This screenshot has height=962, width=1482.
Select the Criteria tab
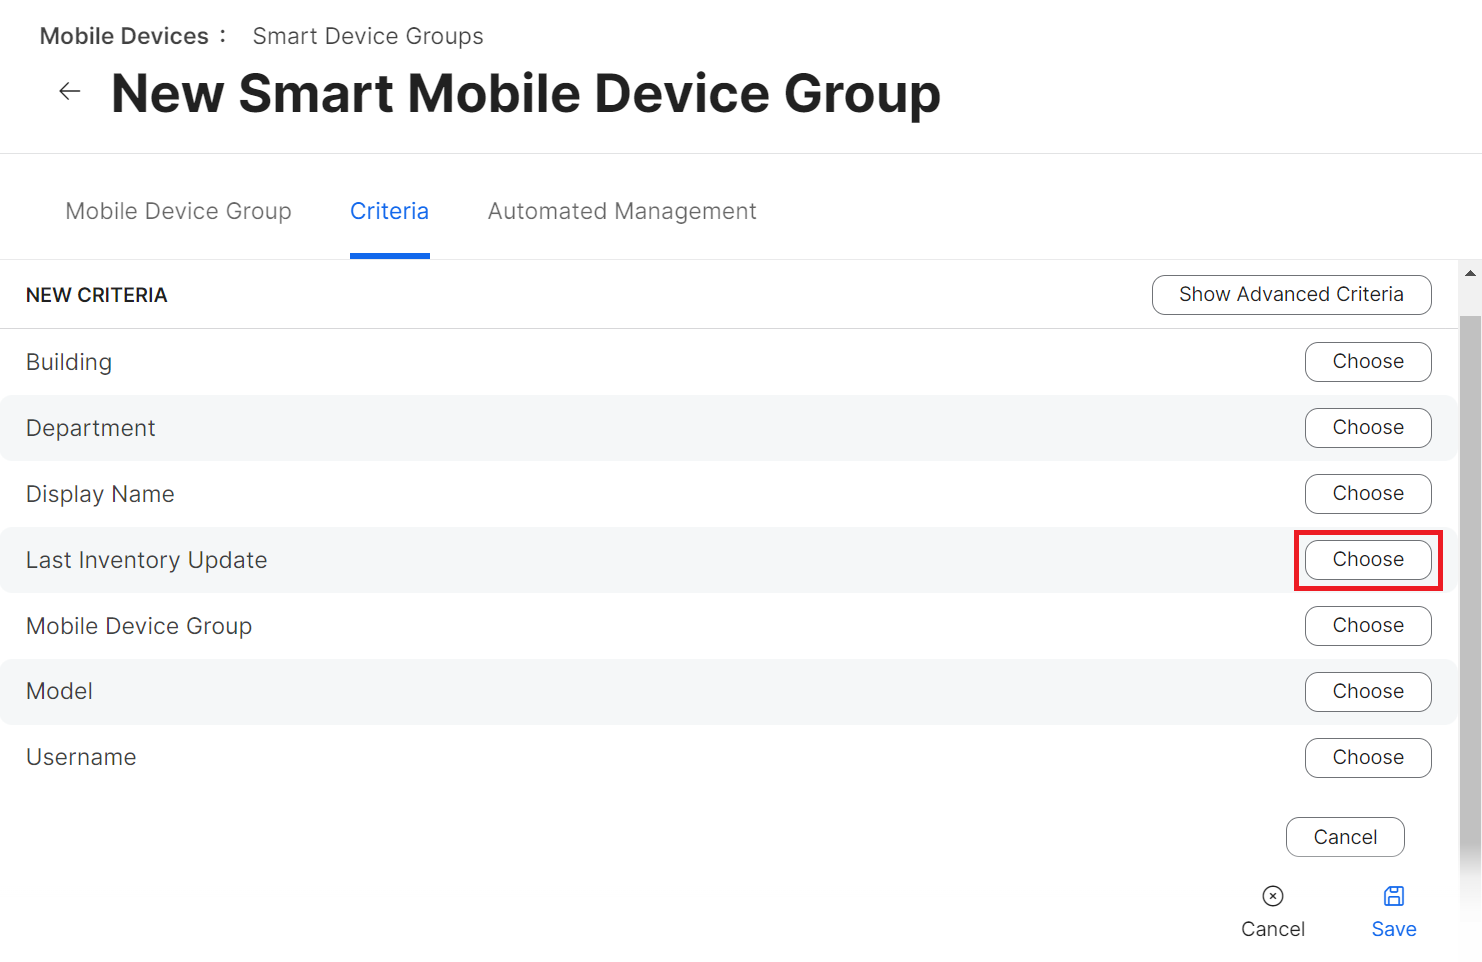[389, 211]
